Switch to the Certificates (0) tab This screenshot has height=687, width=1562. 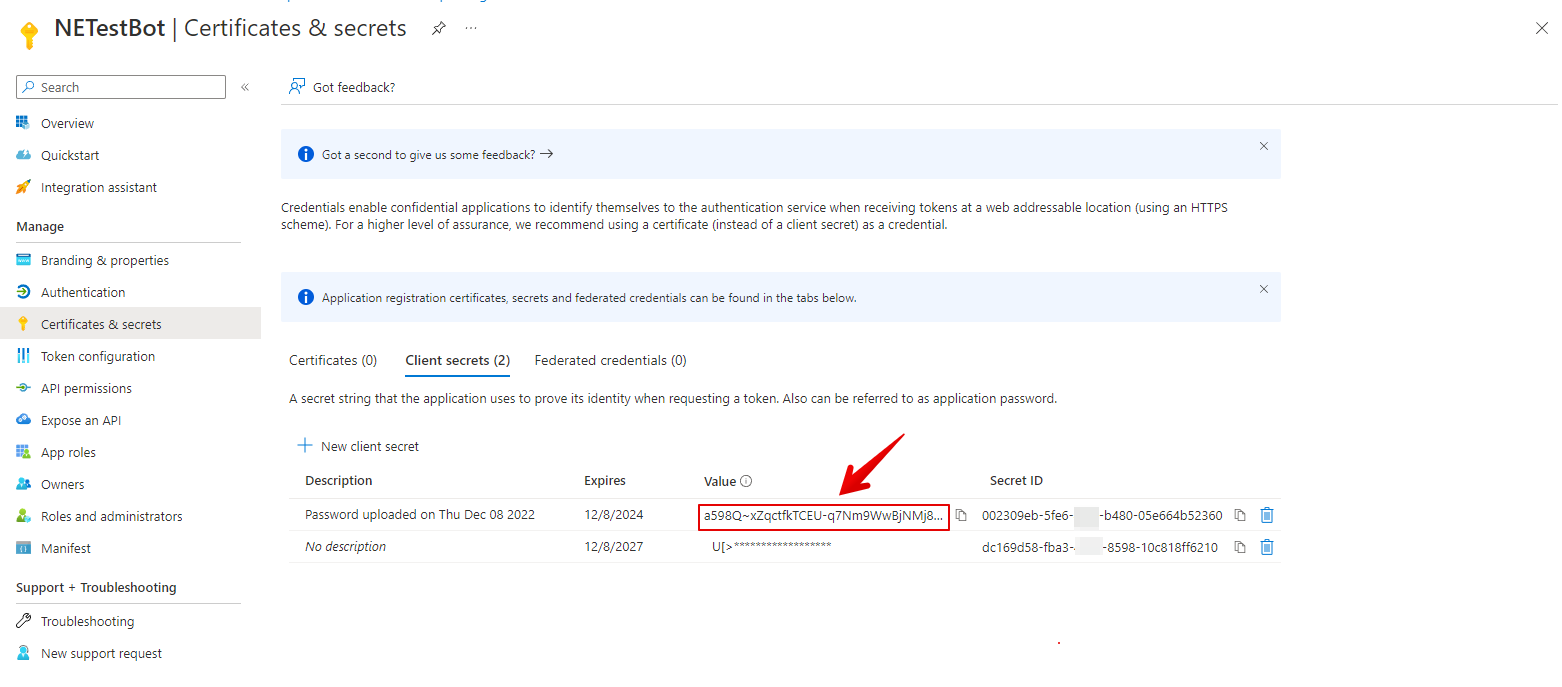click(x=333, y=360)
